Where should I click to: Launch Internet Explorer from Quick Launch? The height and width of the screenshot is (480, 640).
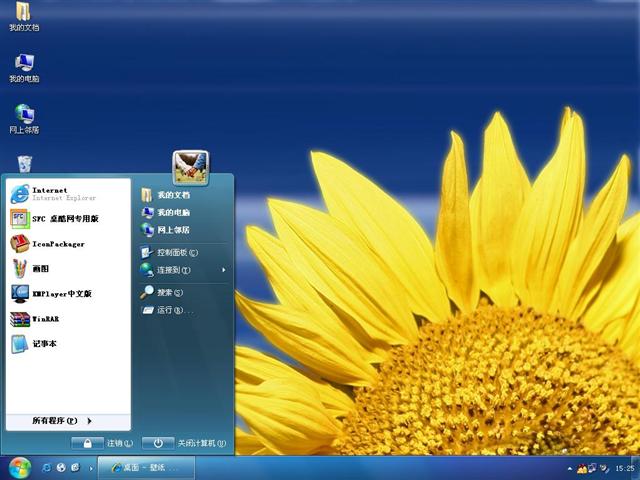pos(47,468)
